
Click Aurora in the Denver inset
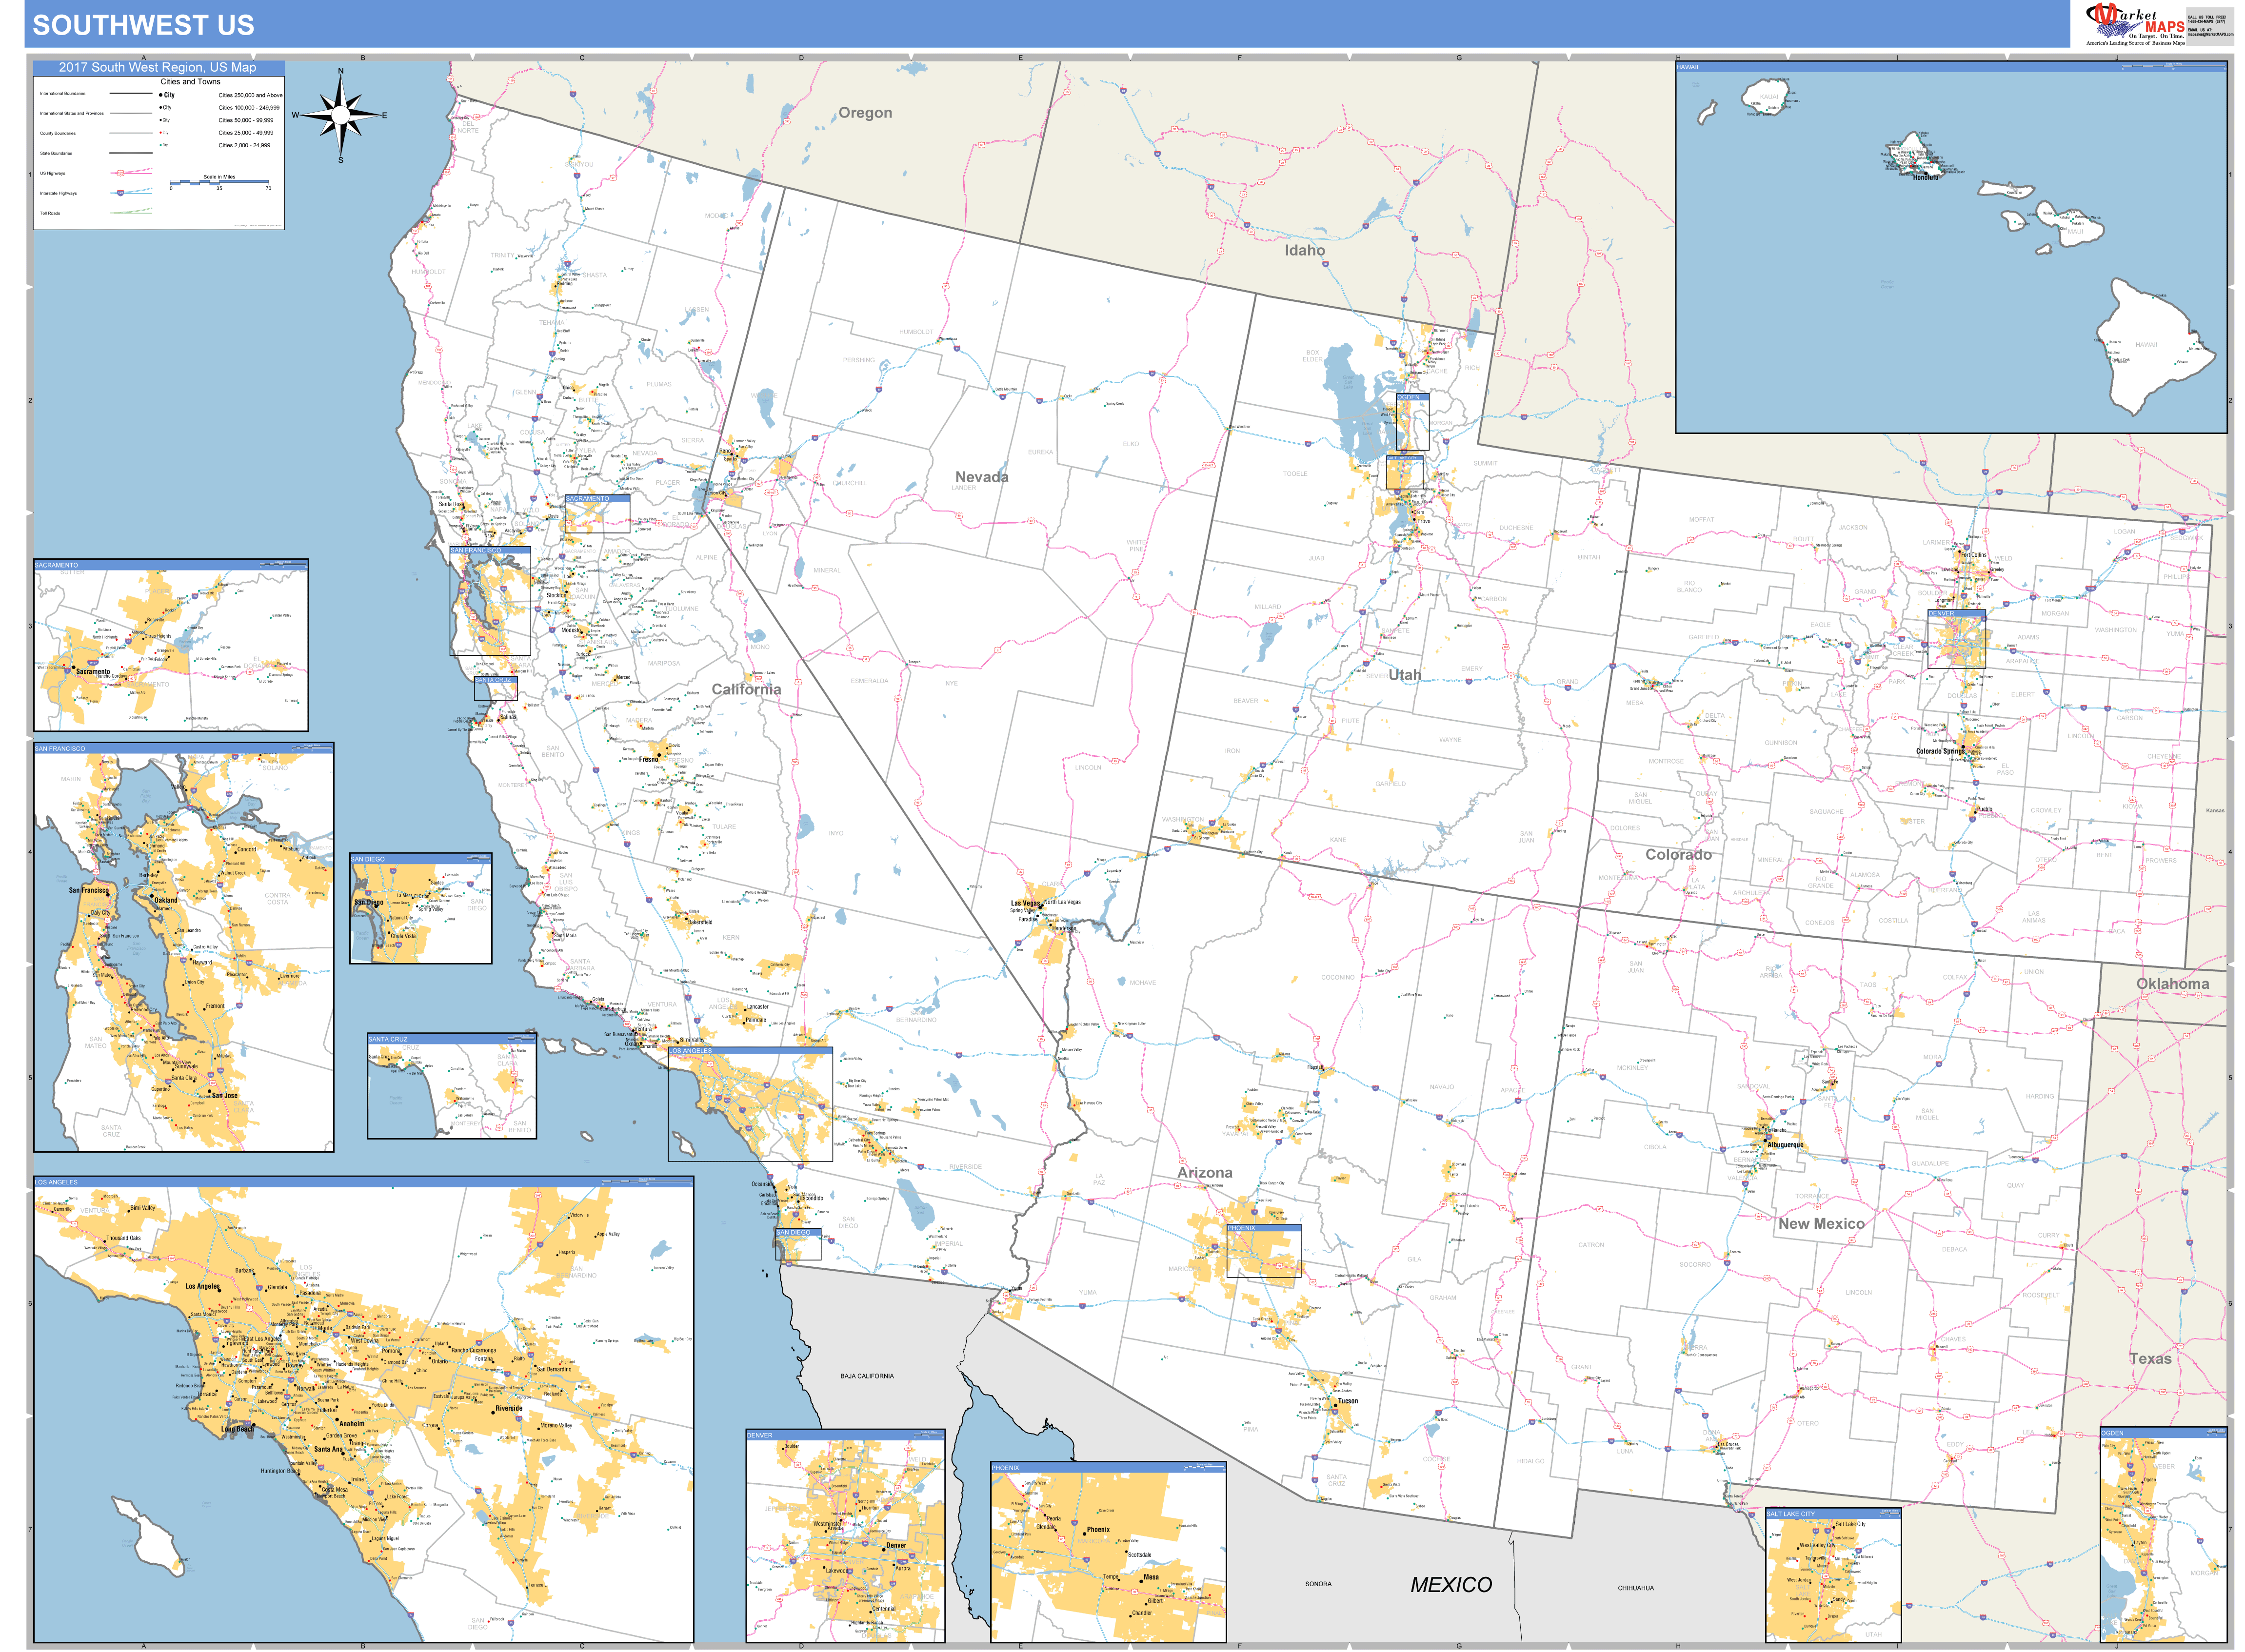[x=903, y=1568]
